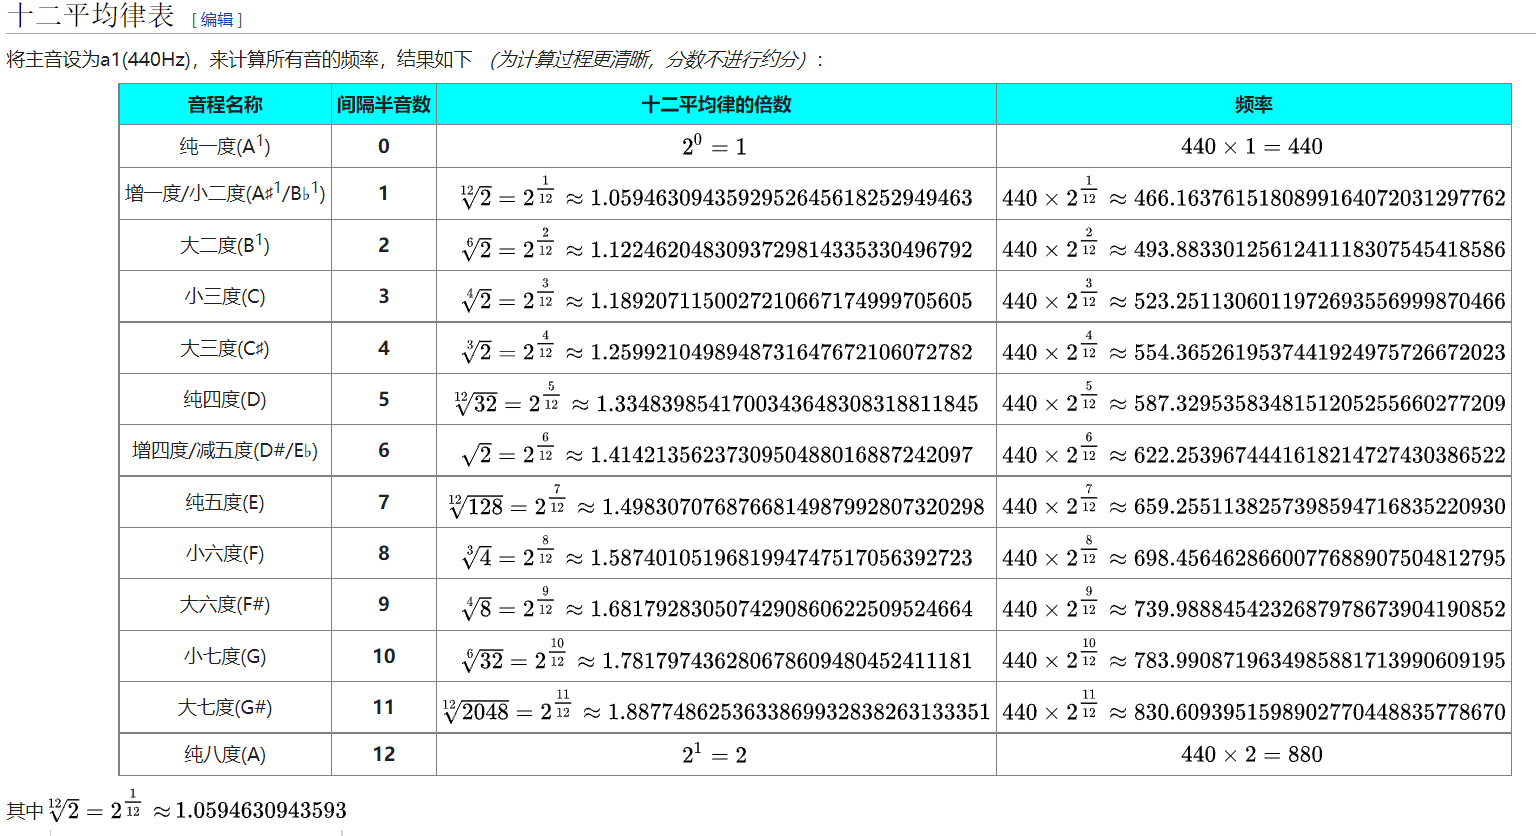The image size is (1536, 836).
Task: Select the frequency 698.45646286600776889075048127795
Action: (1320, 558)
